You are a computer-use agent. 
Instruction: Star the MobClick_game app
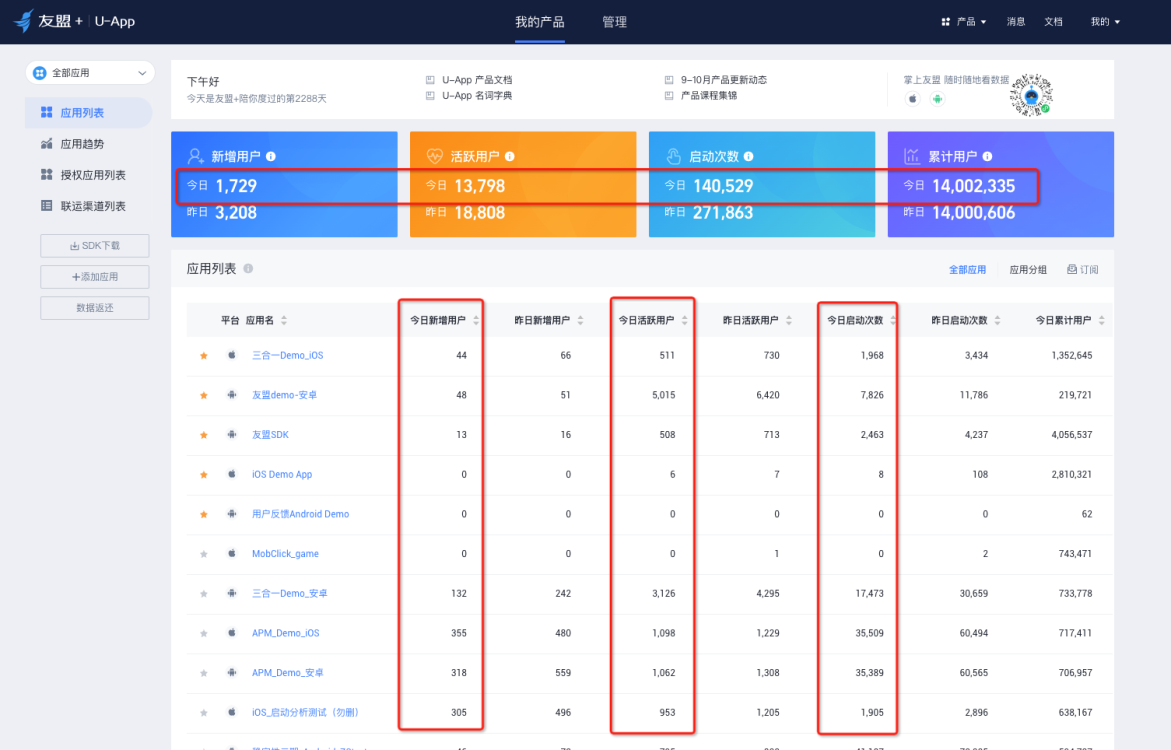coord(204,554)
